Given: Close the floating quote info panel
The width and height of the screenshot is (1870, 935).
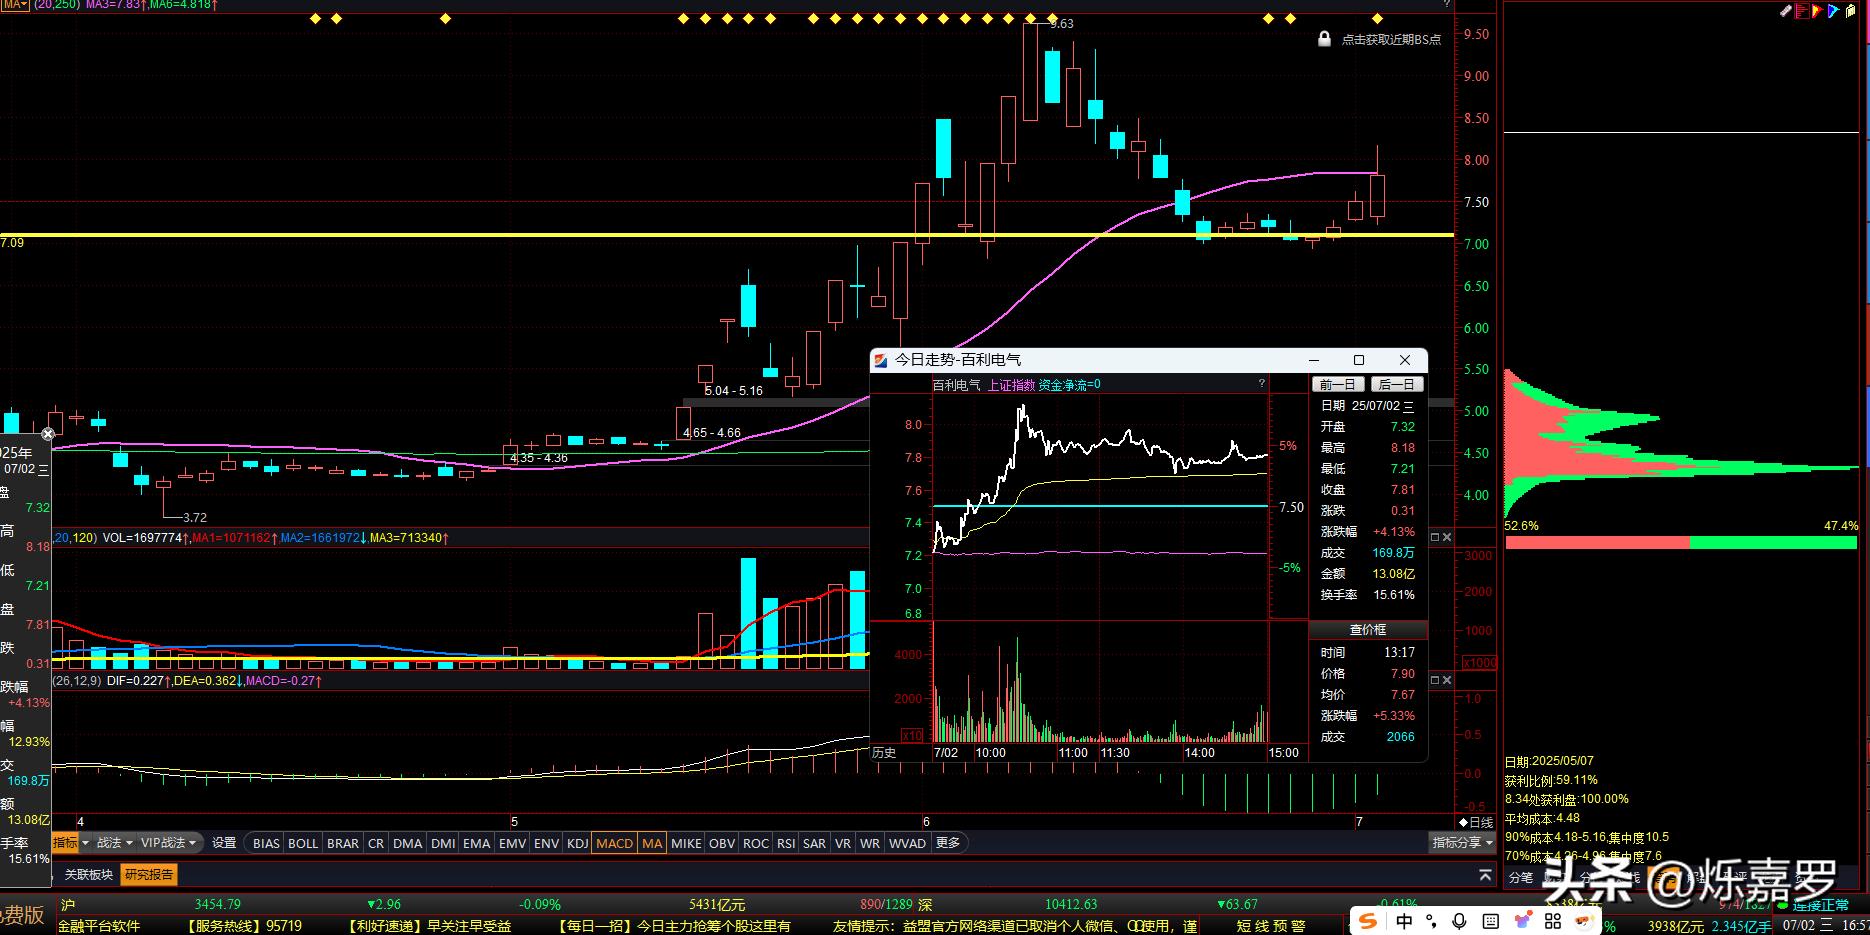Looking at the screenshot, I should [x=47, y=434].
